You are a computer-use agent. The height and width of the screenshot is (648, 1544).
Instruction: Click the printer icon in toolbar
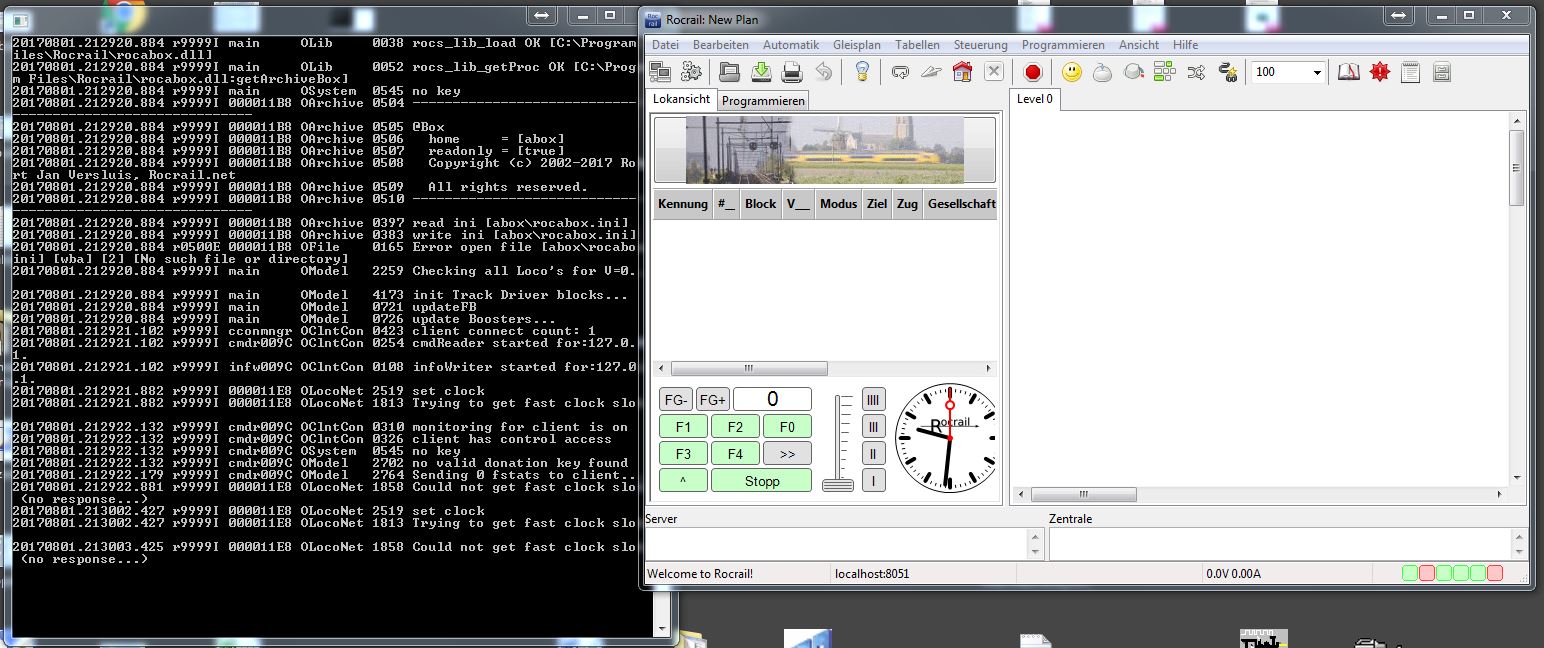792,72
